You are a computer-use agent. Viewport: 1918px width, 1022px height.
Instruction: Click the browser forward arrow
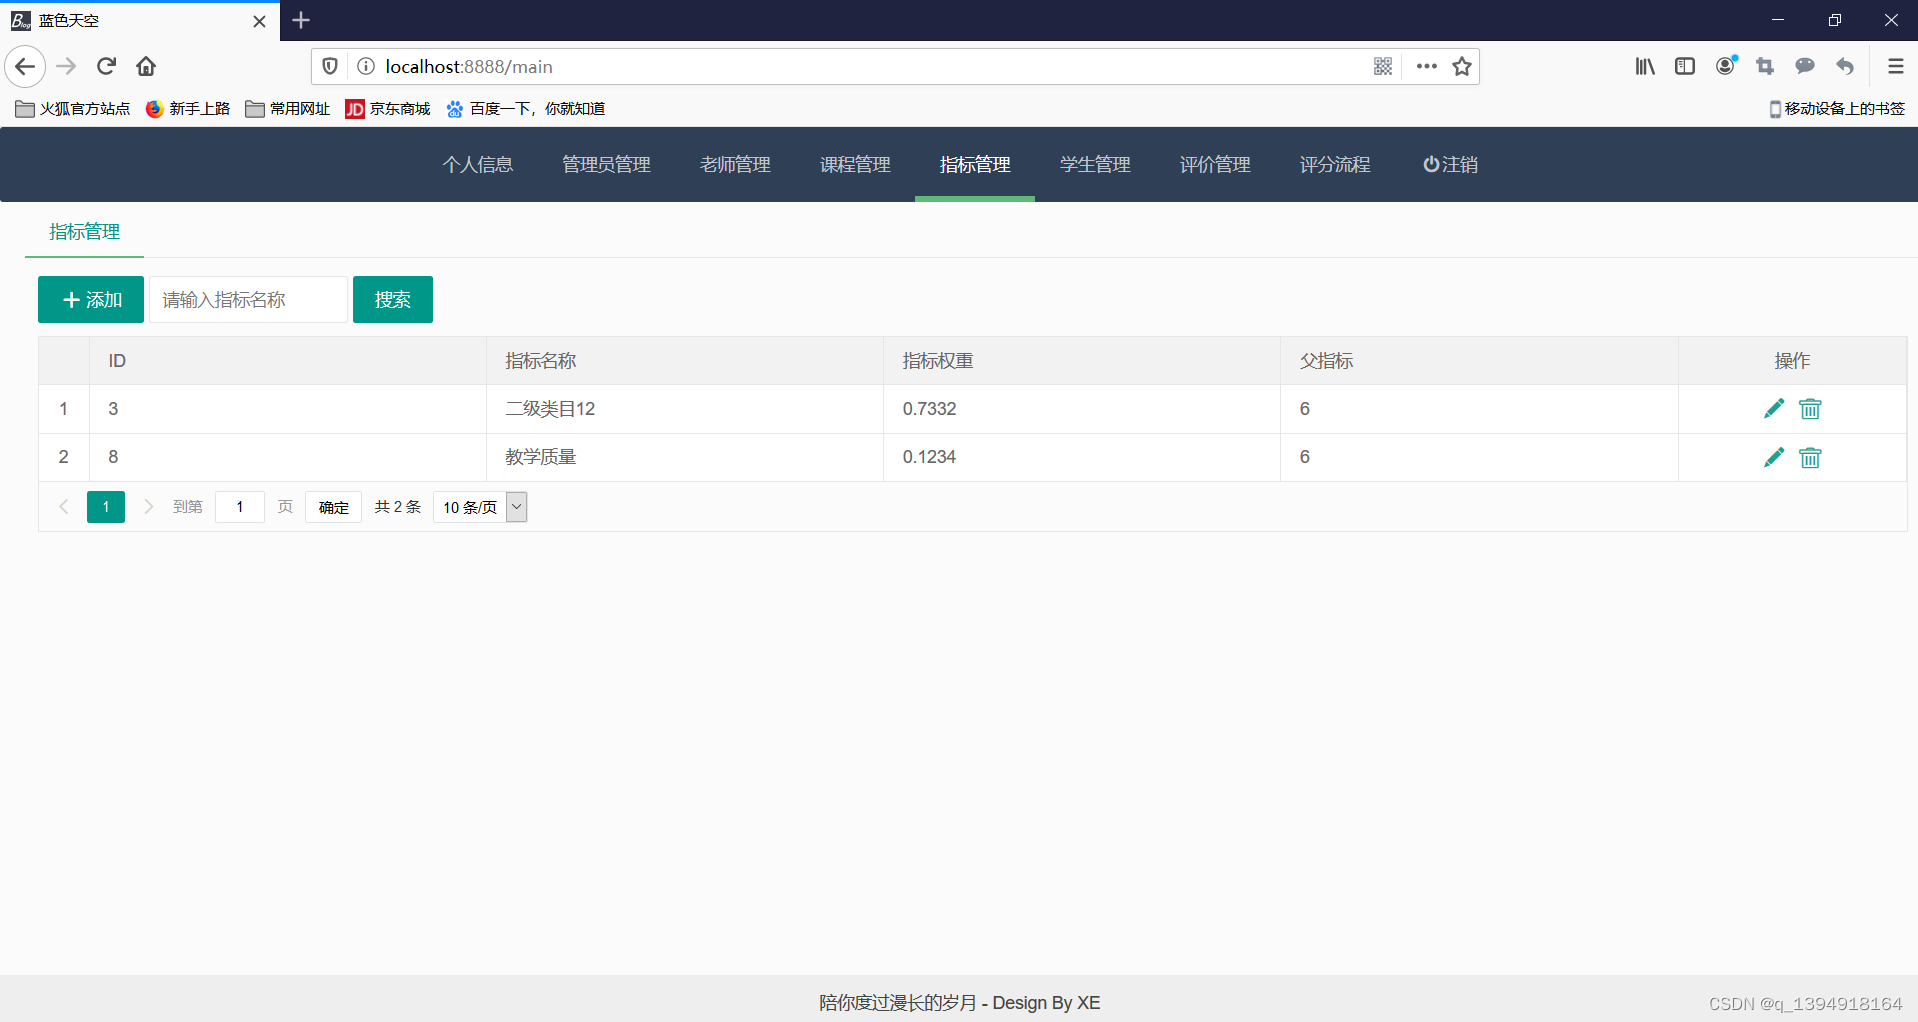pyautogui.click(x=66, y=66)
